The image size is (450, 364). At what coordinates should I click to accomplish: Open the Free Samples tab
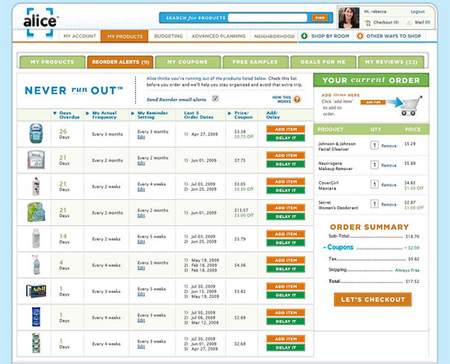(x=255, y=62)
